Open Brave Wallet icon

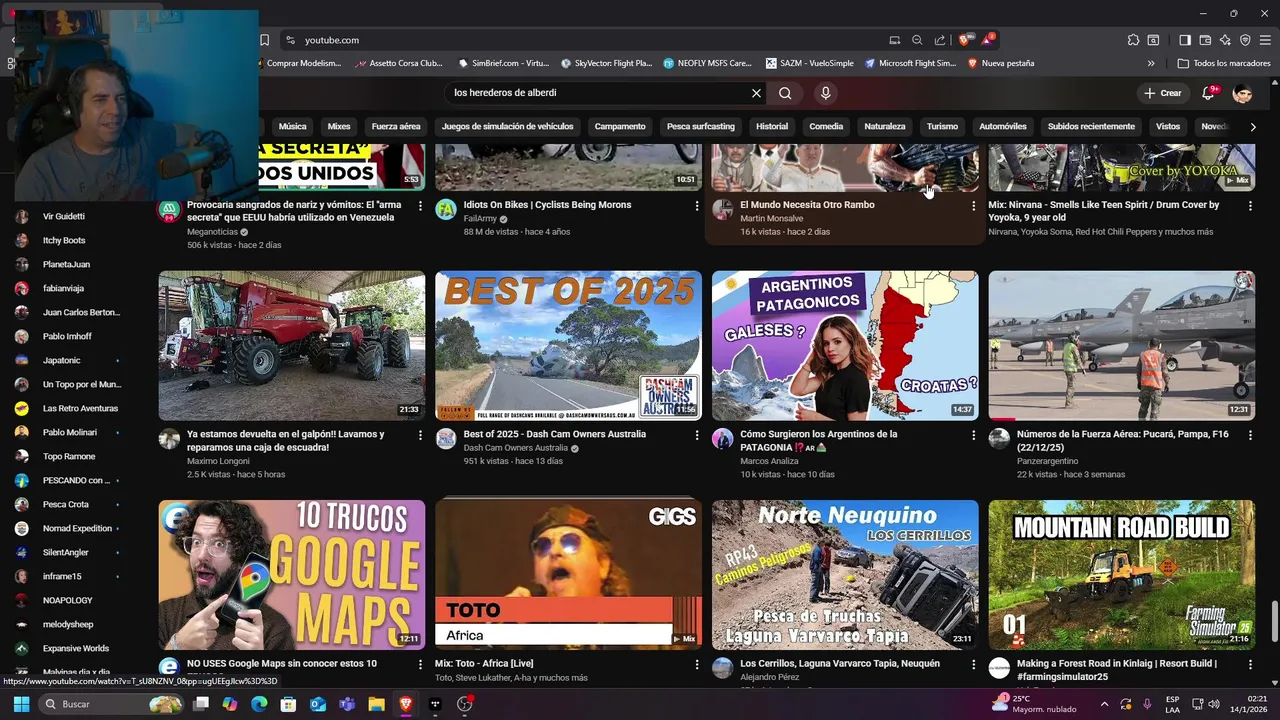pos(1205,40)
